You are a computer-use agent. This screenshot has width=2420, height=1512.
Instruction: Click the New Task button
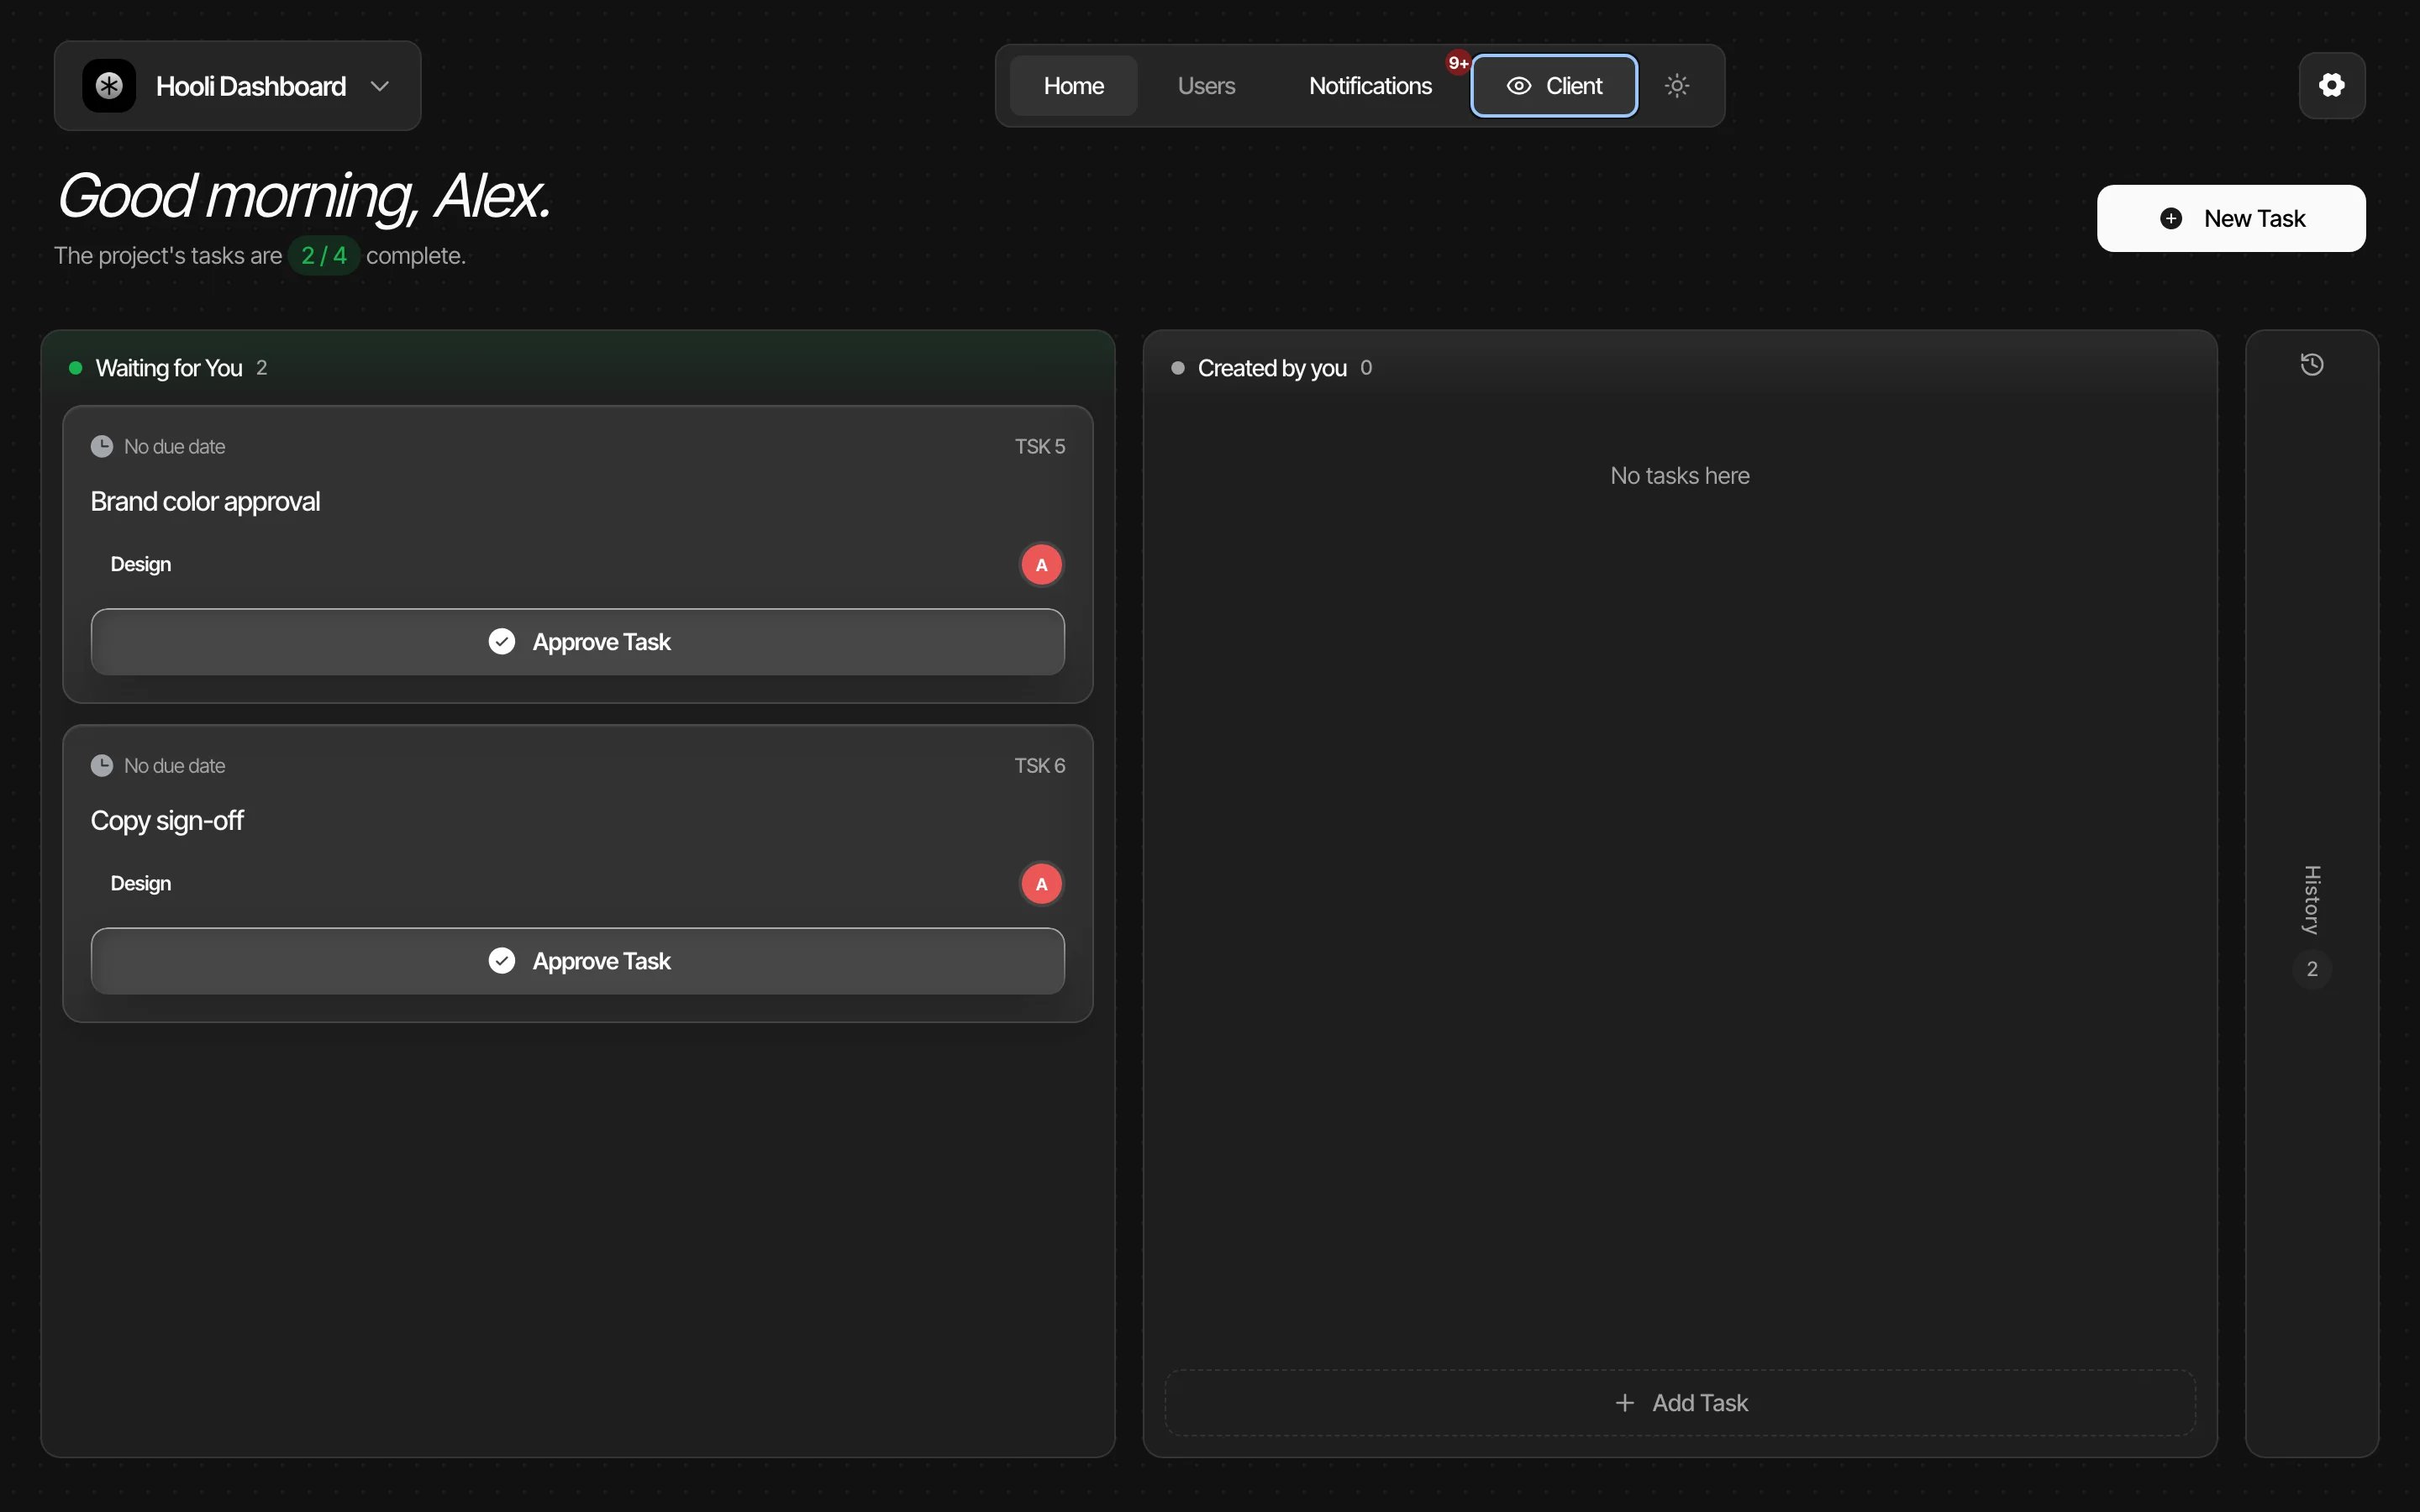[2231, 218]
